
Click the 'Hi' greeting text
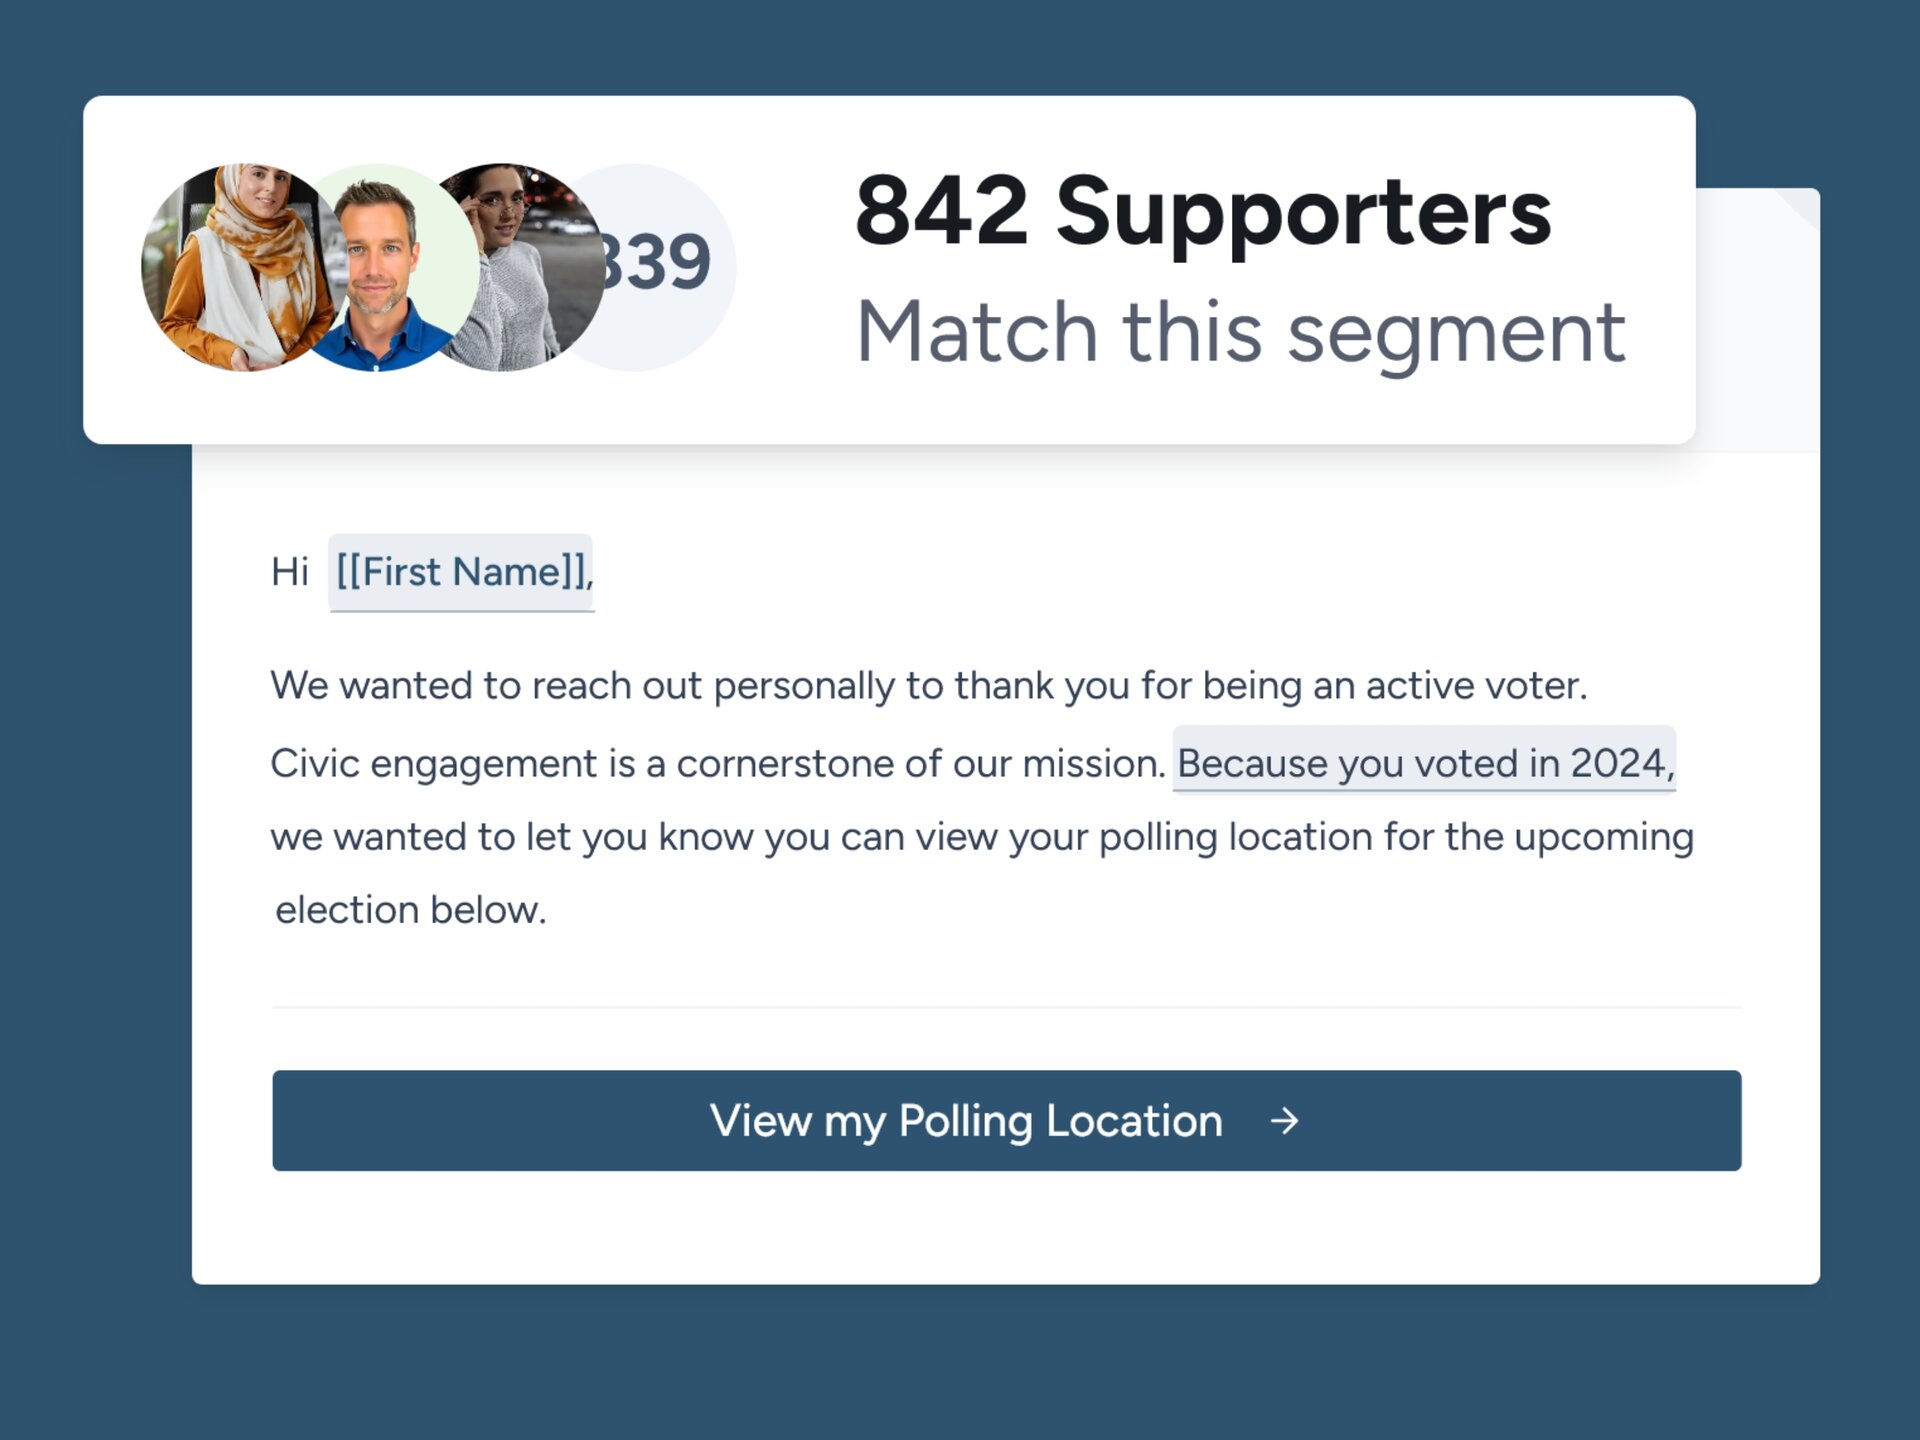pyautogui.click(x=290, y=571)
